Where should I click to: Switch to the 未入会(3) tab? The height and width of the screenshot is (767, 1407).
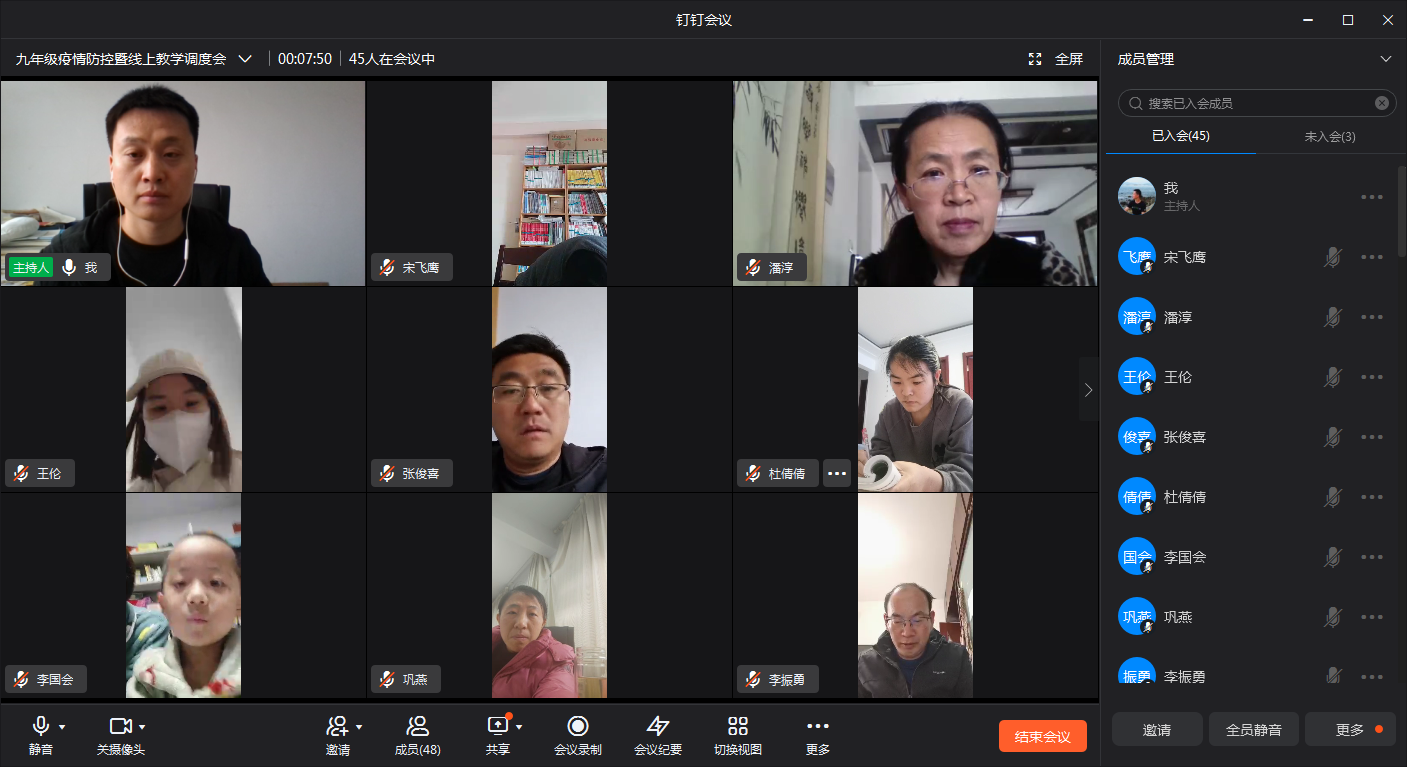[1329, 136]
